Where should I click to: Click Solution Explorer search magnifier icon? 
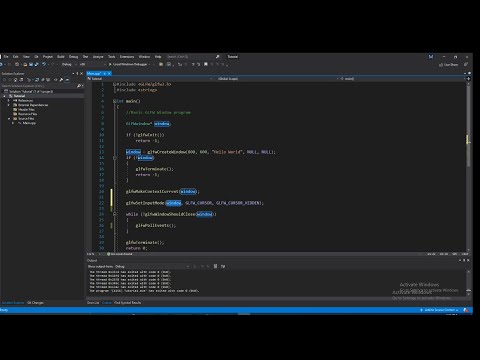79,86
